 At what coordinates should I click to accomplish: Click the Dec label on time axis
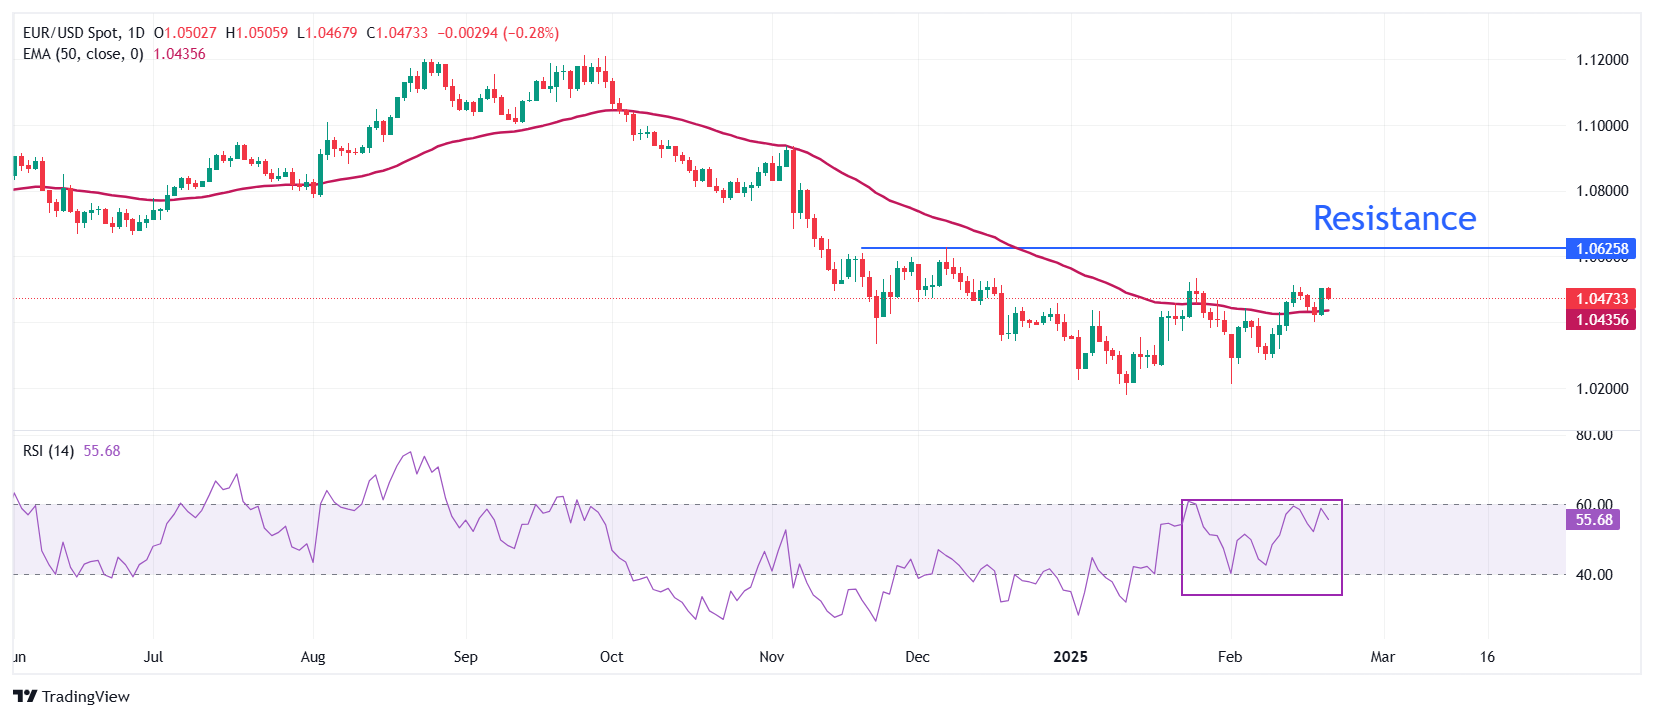[x=917, y=657]
